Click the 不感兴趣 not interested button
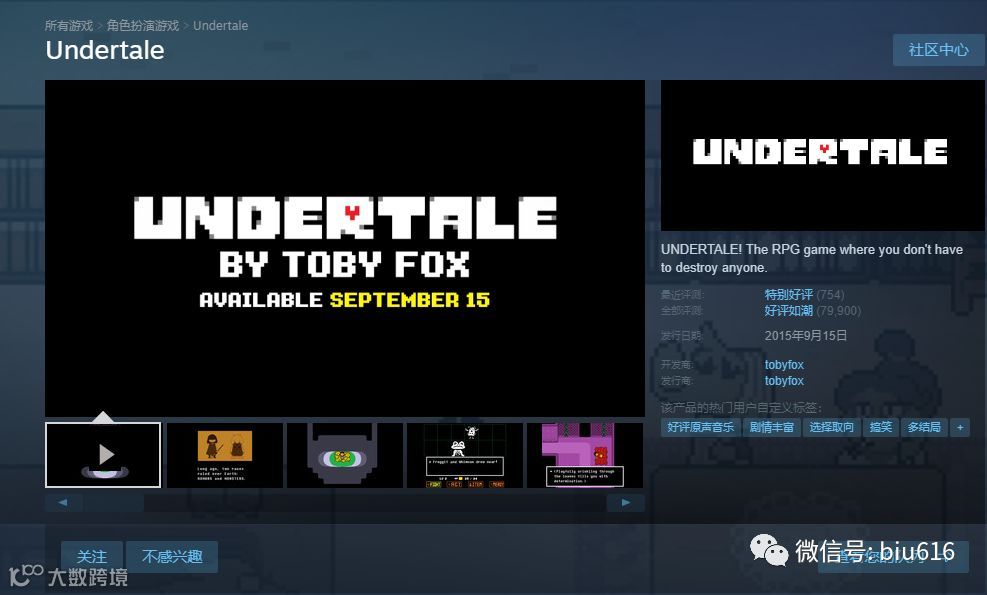Viewport: 987px width, 595px height. pos(172,557)
